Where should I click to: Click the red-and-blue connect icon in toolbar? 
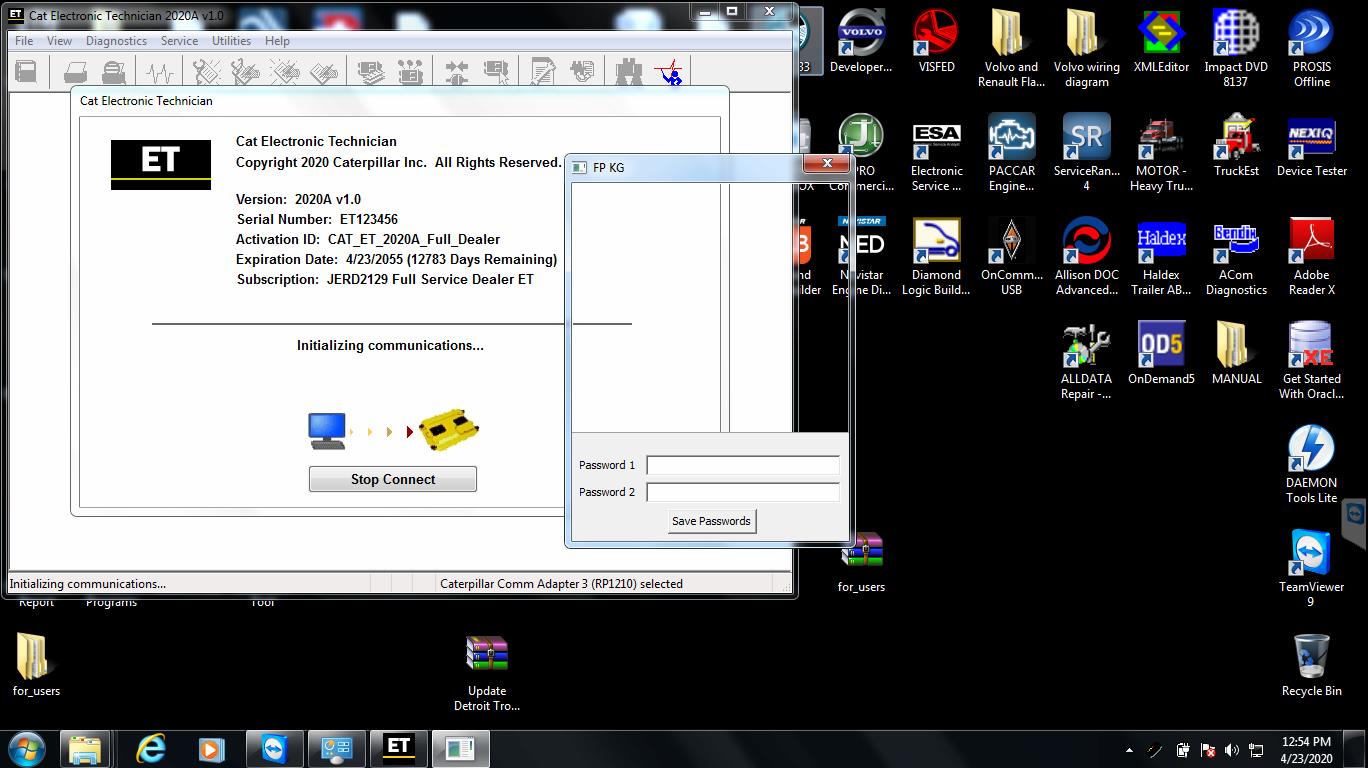[669, 71]
